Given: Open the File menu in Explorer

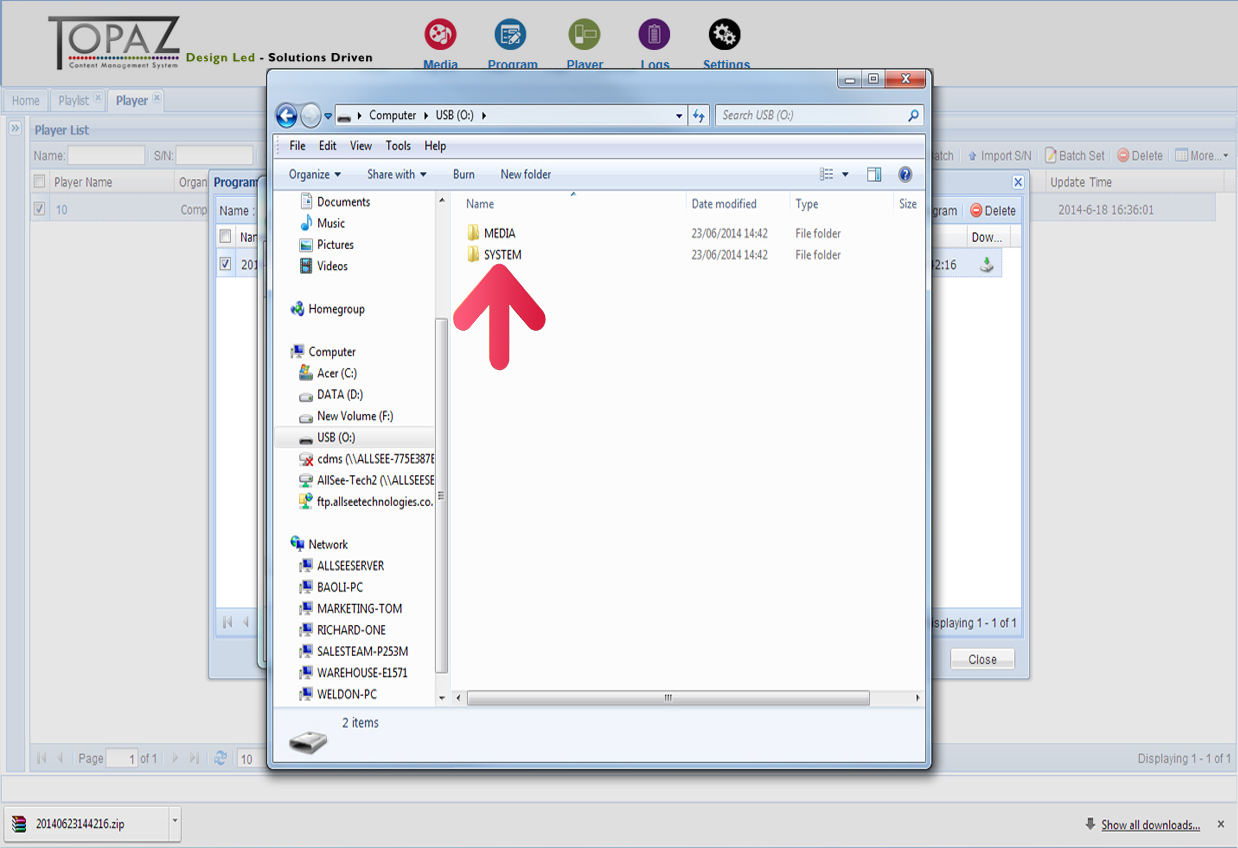Looking at the screenshot, I should [297, 146].
